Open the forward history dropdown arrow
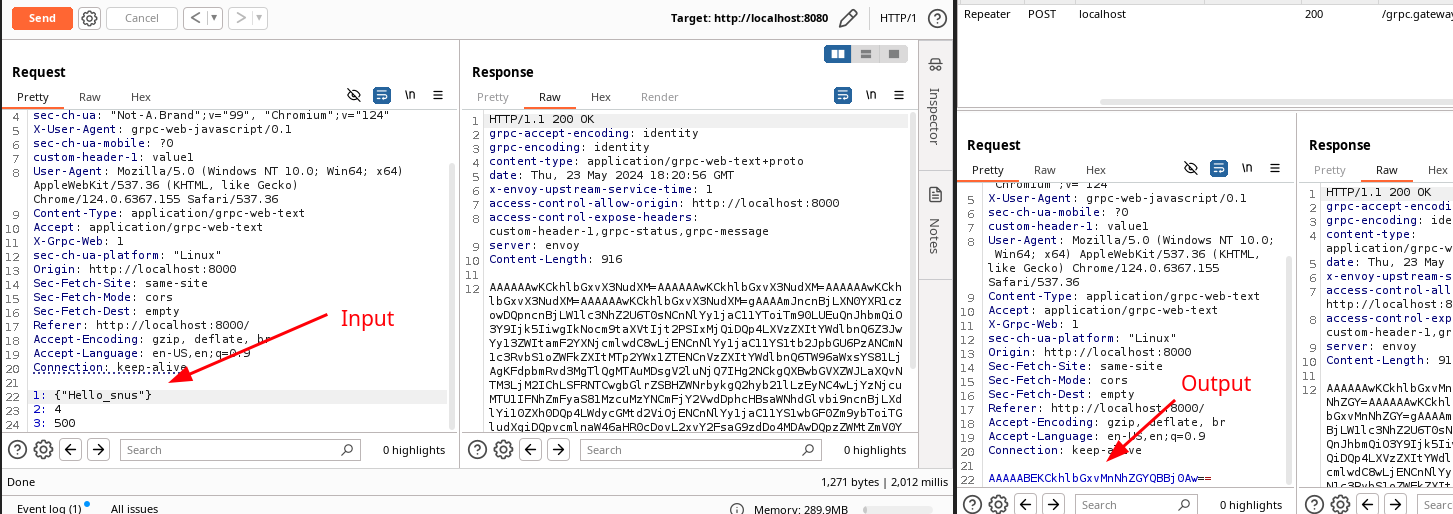Screen dimensions: 1453x514 coord(260,18)
